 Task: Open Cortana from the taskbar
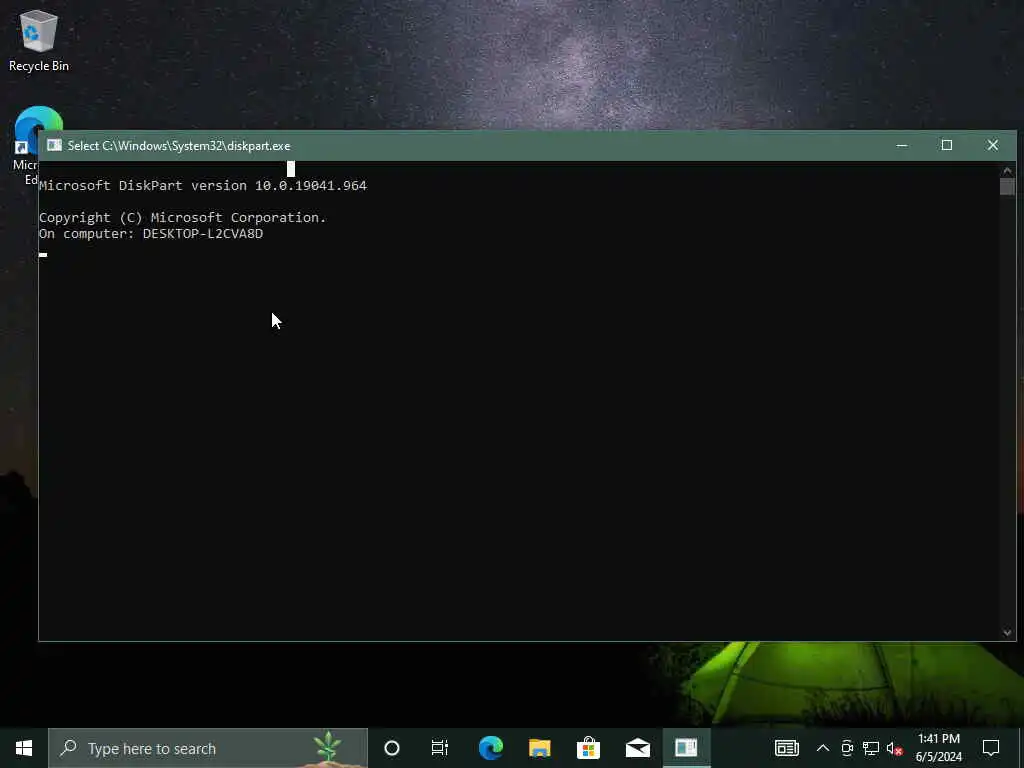pyautogui.click(x=392, y=748)
